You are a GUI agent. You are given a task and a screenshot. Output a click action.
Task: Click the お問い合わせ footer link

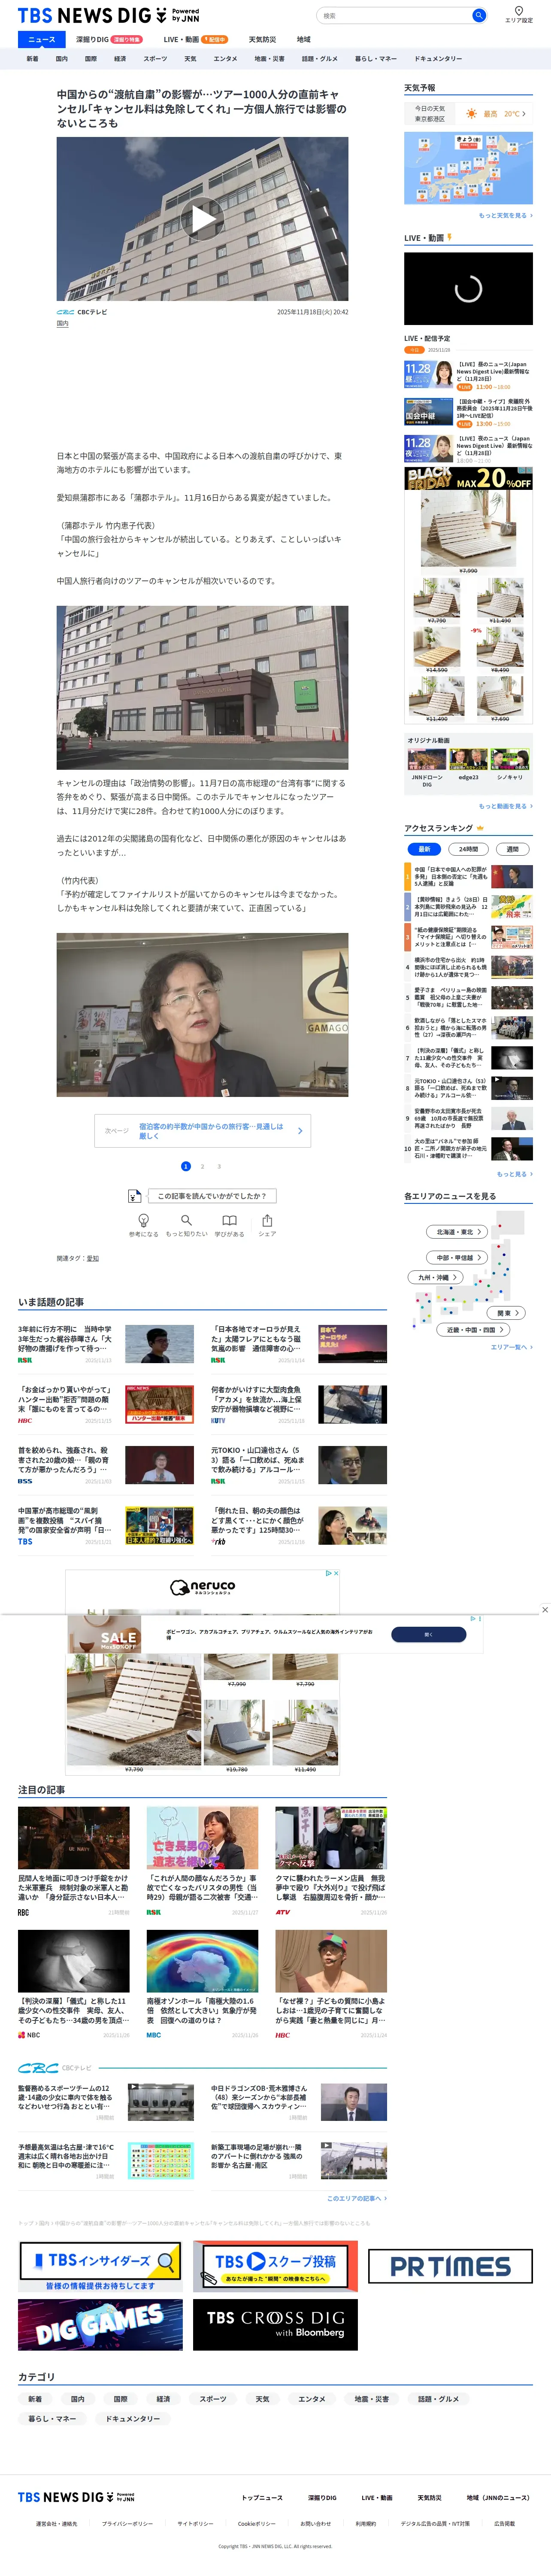pos(315,2523)
